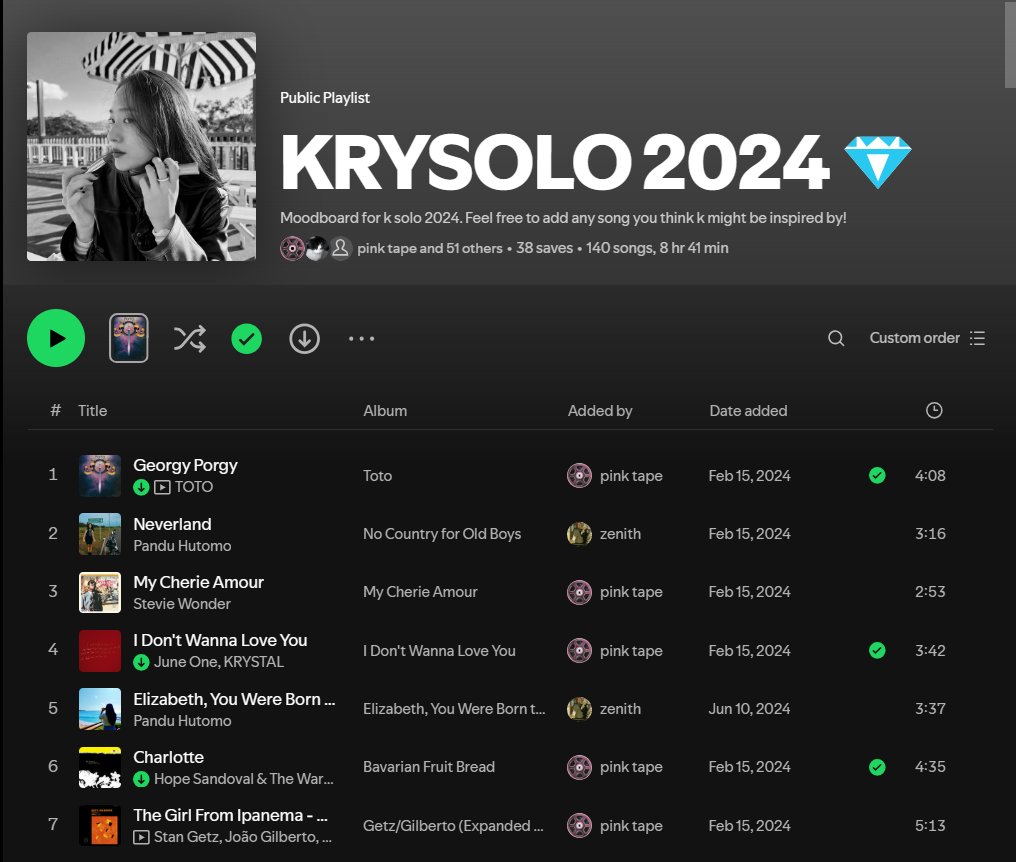
Task: Select the Neverland track title
Action: pyautogui.click(x=172, y=524)
